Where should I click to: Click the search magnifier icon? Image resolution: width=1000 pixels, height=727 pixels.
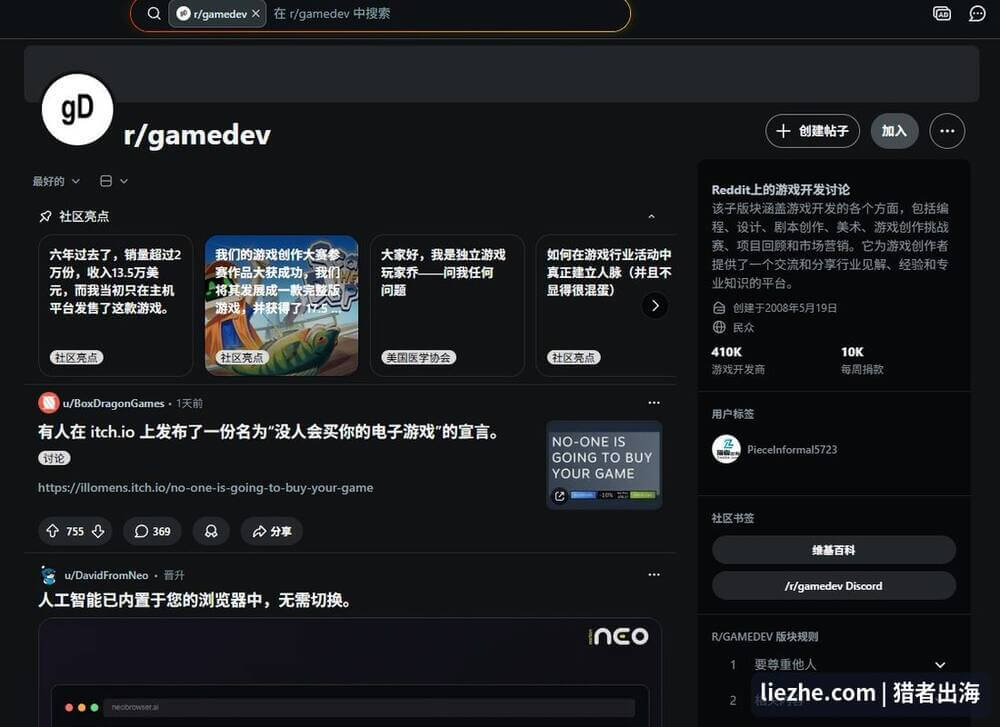(x=154, y=13)
